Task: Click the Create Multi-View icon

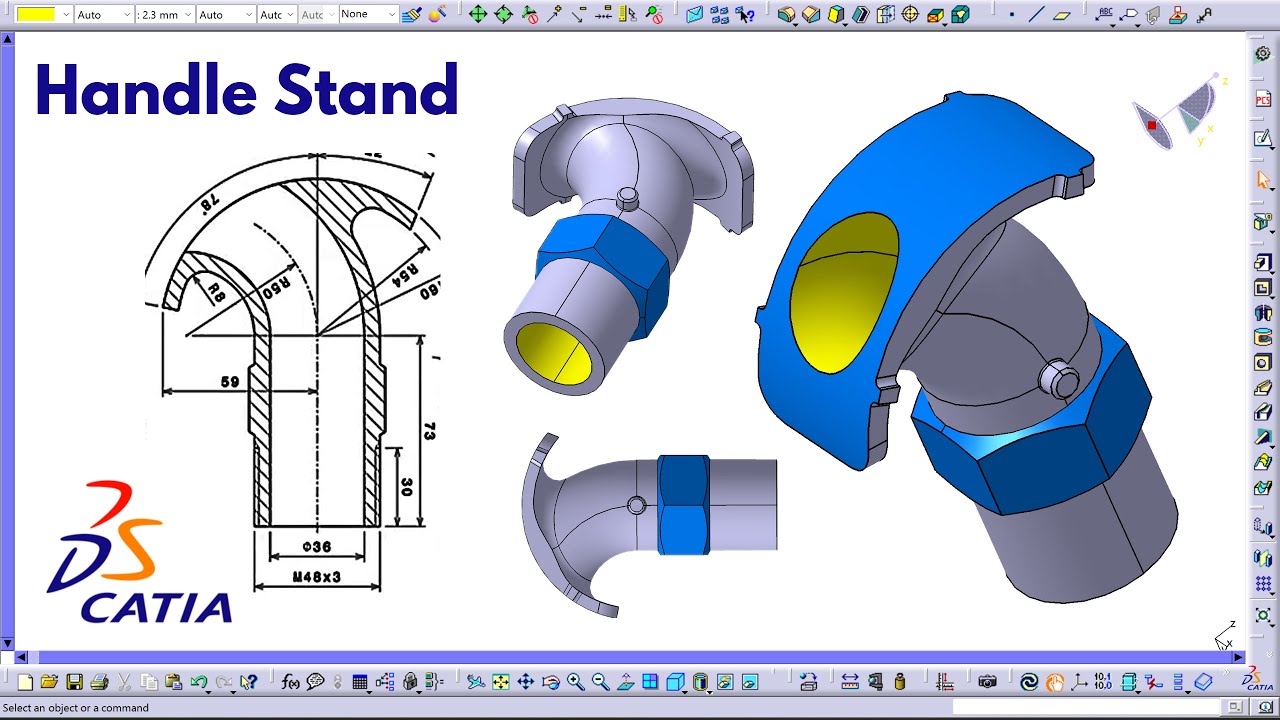Action: [x=650, y=682]
